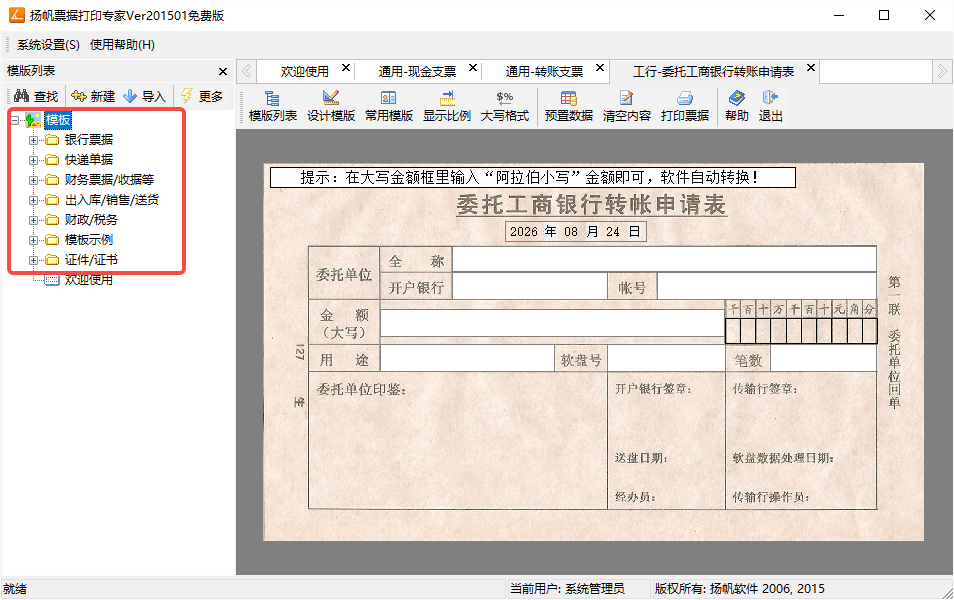Switch to the 工行-委托工商银行转账申请表 tab
Screen dimensions: 954x600
713,72
